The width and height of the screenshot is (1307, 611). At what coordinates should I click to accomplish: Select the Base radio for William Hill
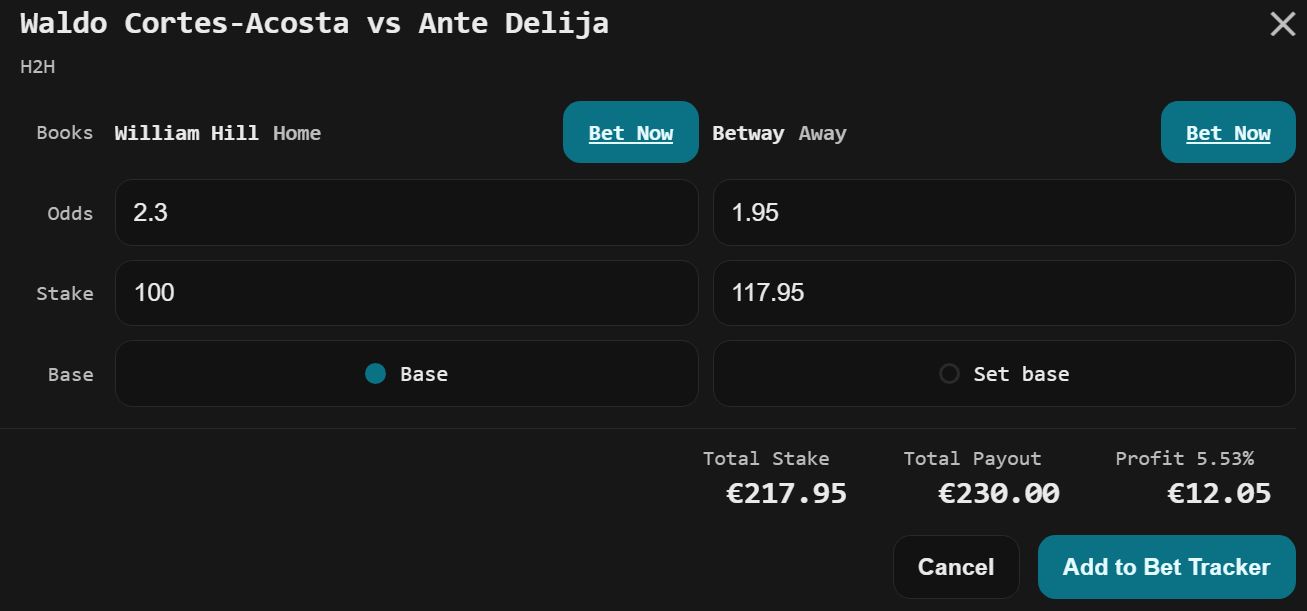(x=375, y=373)
